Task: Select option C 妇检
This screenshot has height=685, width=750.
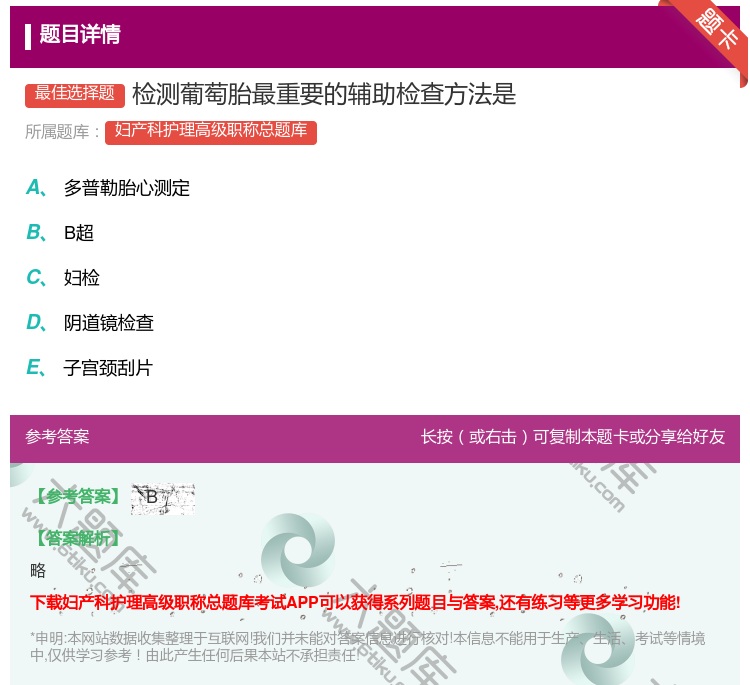Action: tap(63, 278)
